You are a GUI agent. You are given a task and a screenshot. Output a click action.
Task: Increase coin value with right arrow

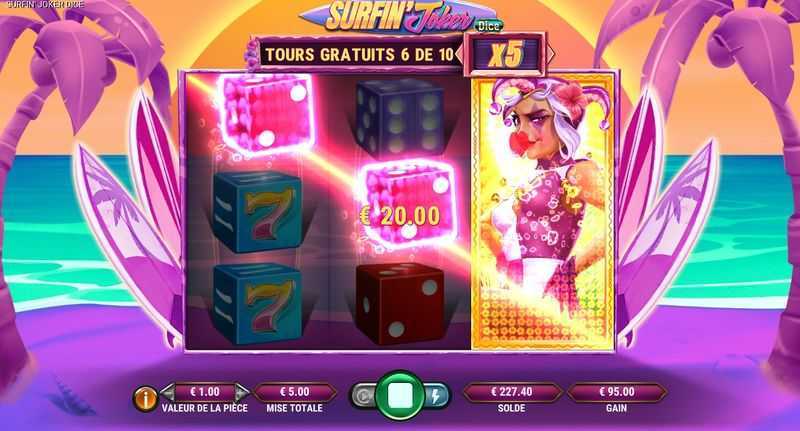point(242,392)
